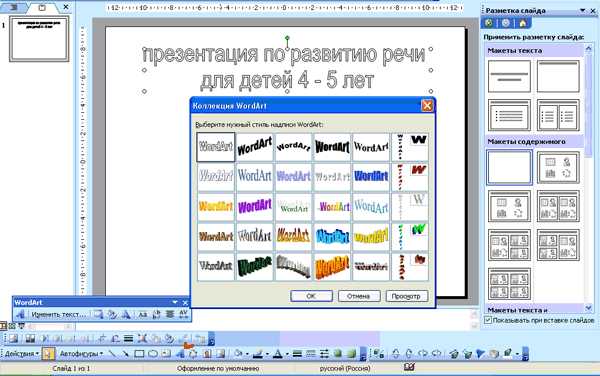This screenshot has height=376, width=600.
Task: Switch to the Outline tab in left pane
Action: click(x=13, y=7)
